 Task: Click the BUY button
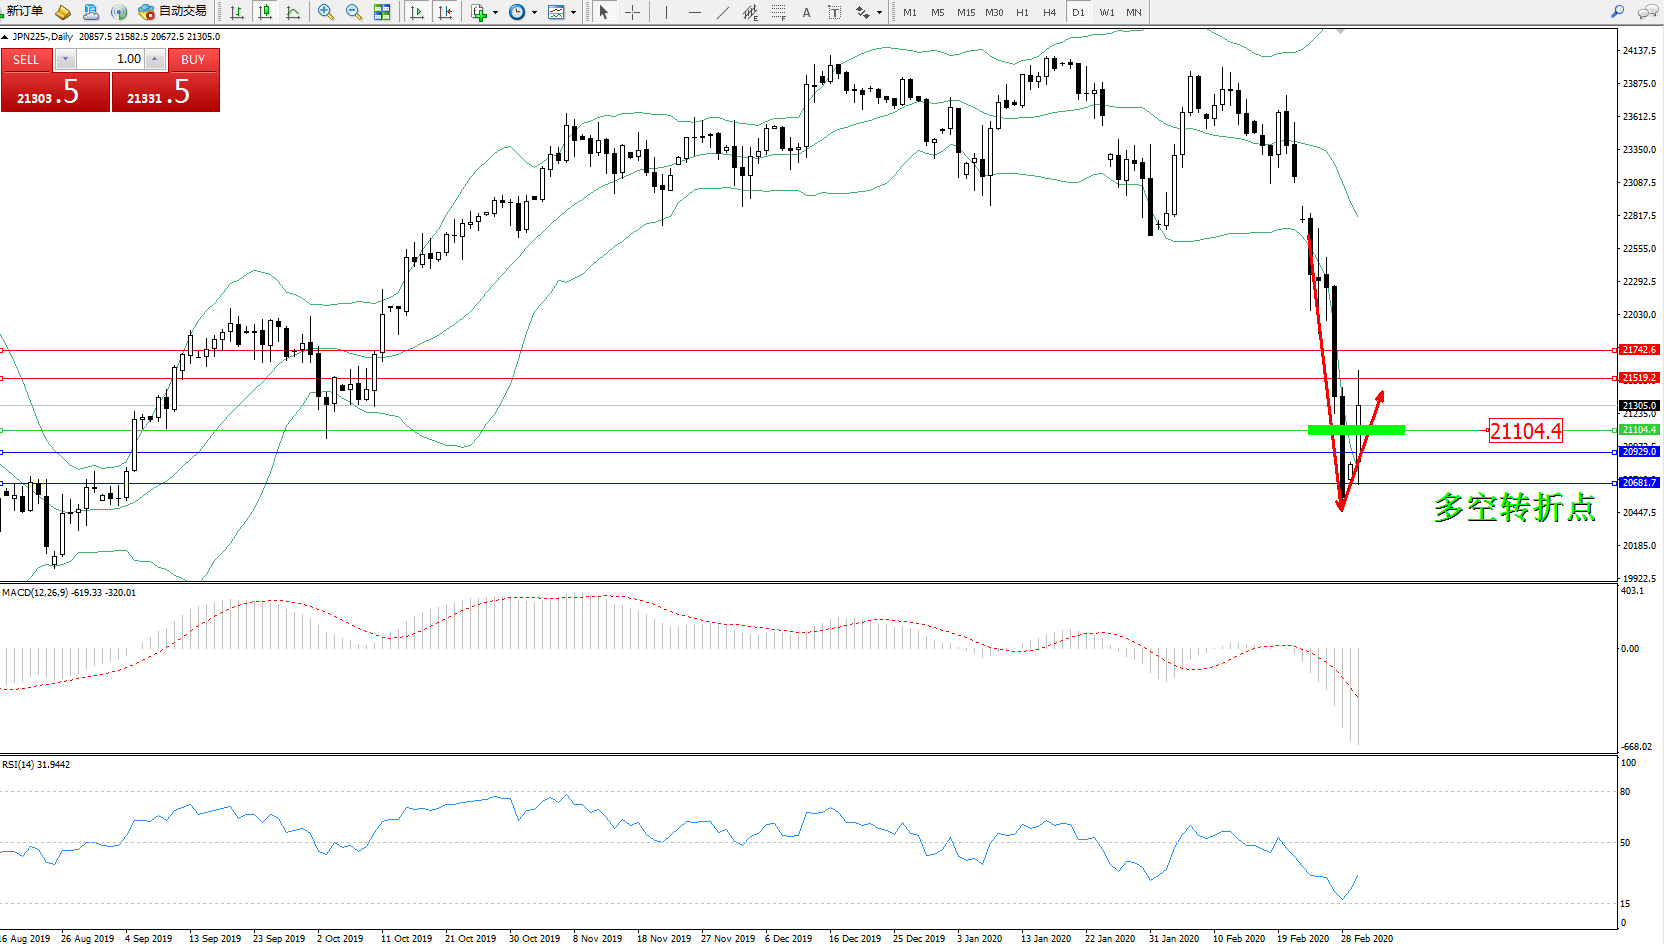pyautogui.click(x=193, y=60)
